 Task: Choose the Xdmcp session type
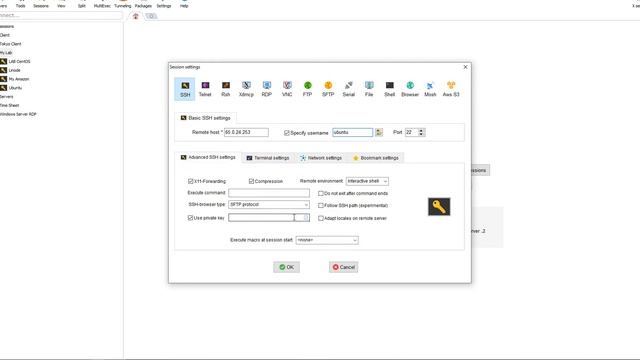[246, 89]
